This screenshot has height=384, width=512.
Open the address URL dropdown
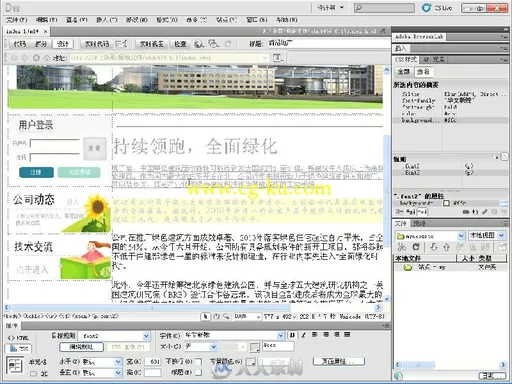(265, 58)
